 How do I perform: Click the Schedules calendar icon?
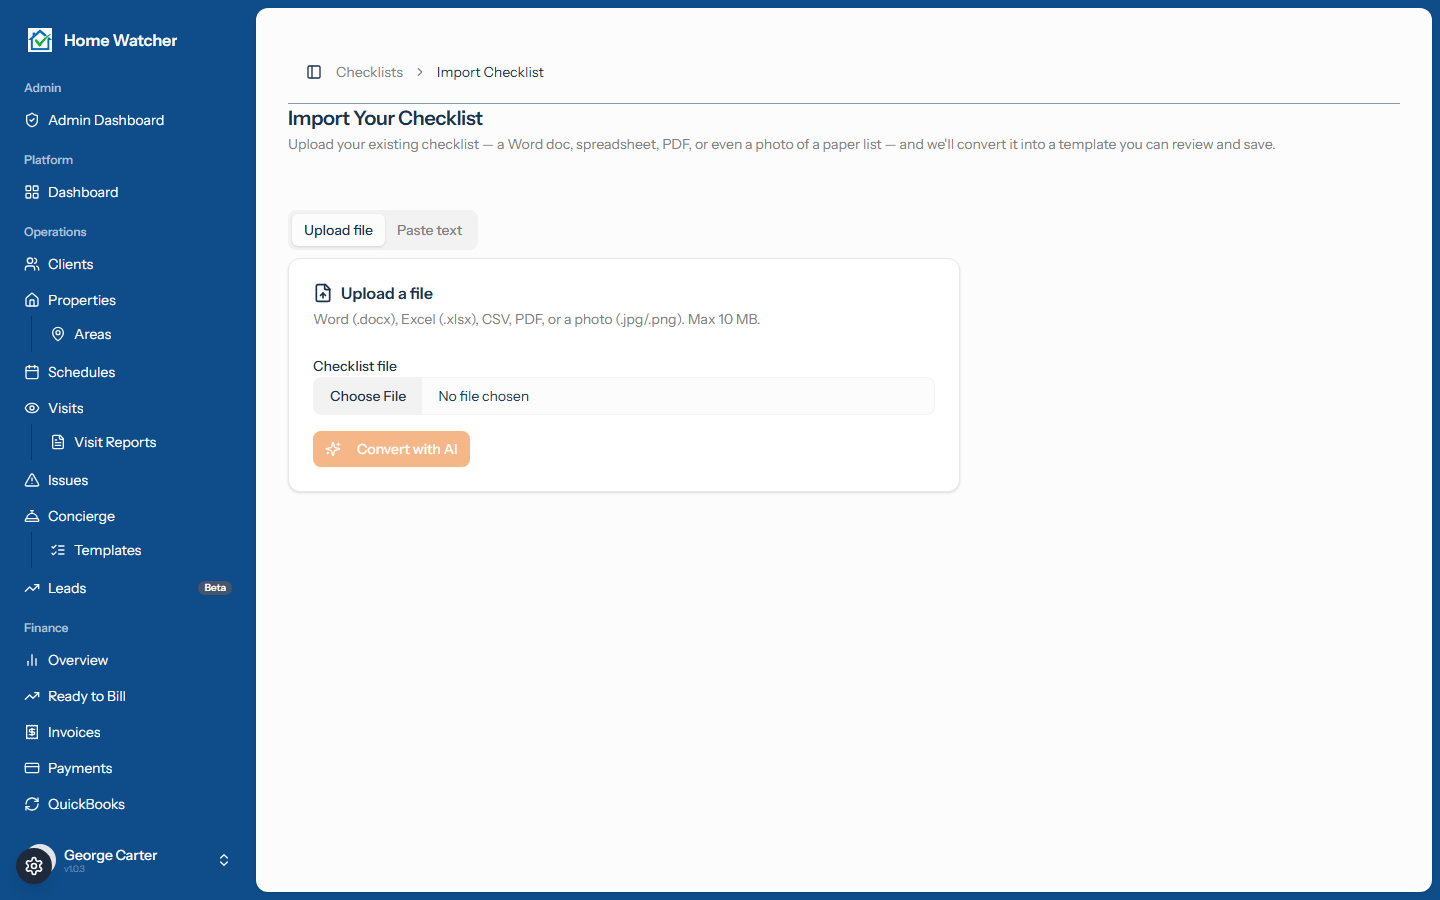(32, 372)
